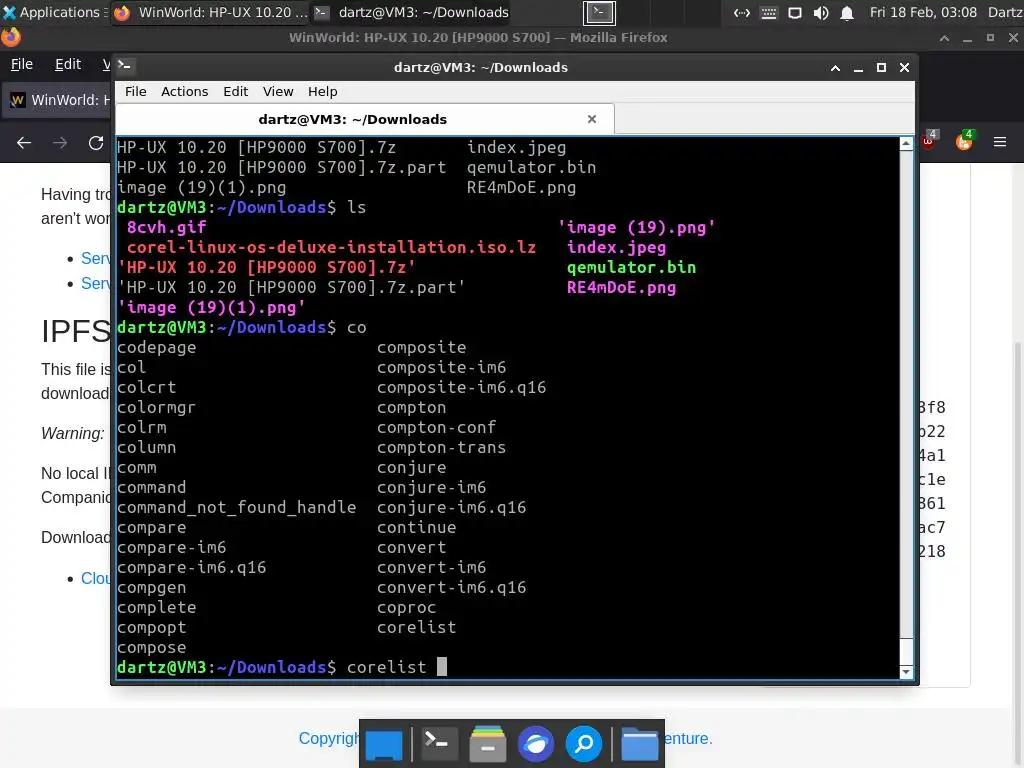Click the keyboard layout tray icon

769,13
